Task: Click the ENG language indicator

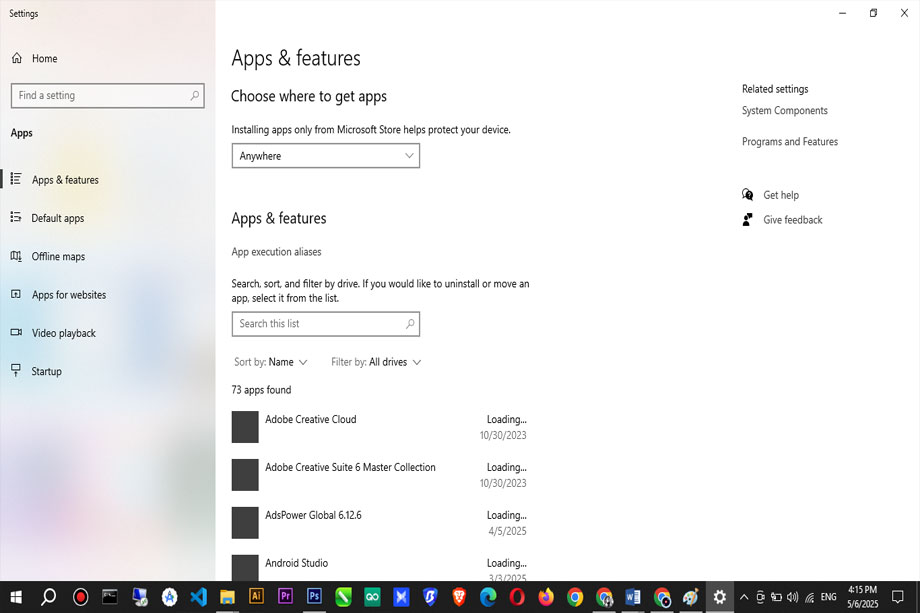Action: click(828, 597)
